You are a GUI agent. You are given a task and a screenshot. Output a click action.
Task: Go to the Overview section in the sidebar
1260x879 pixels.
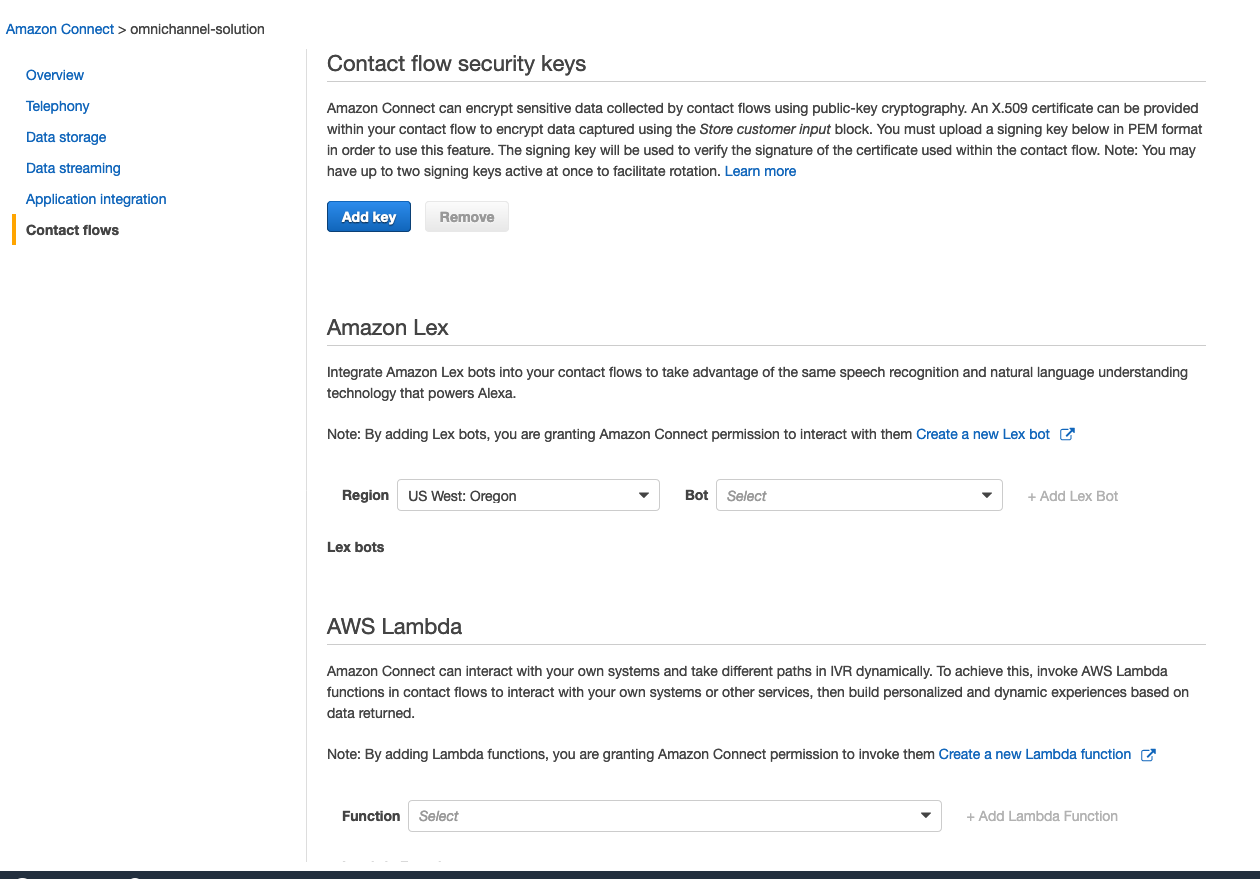coord(55,75)
